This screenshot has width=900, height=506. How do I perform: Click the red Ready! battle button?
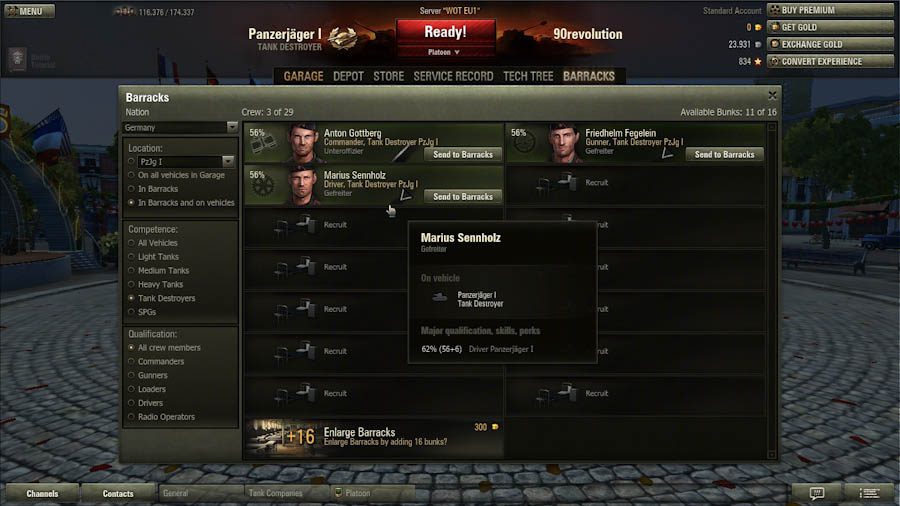[x=445, y=32]
